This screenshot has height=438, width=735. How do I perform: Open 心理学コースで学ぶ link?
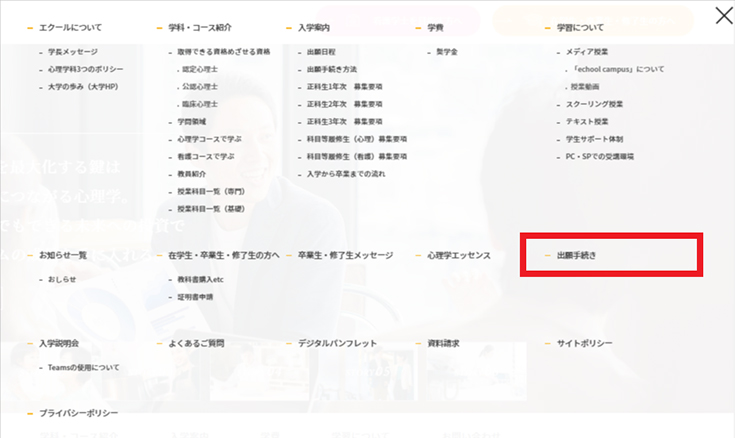point(210,139)
